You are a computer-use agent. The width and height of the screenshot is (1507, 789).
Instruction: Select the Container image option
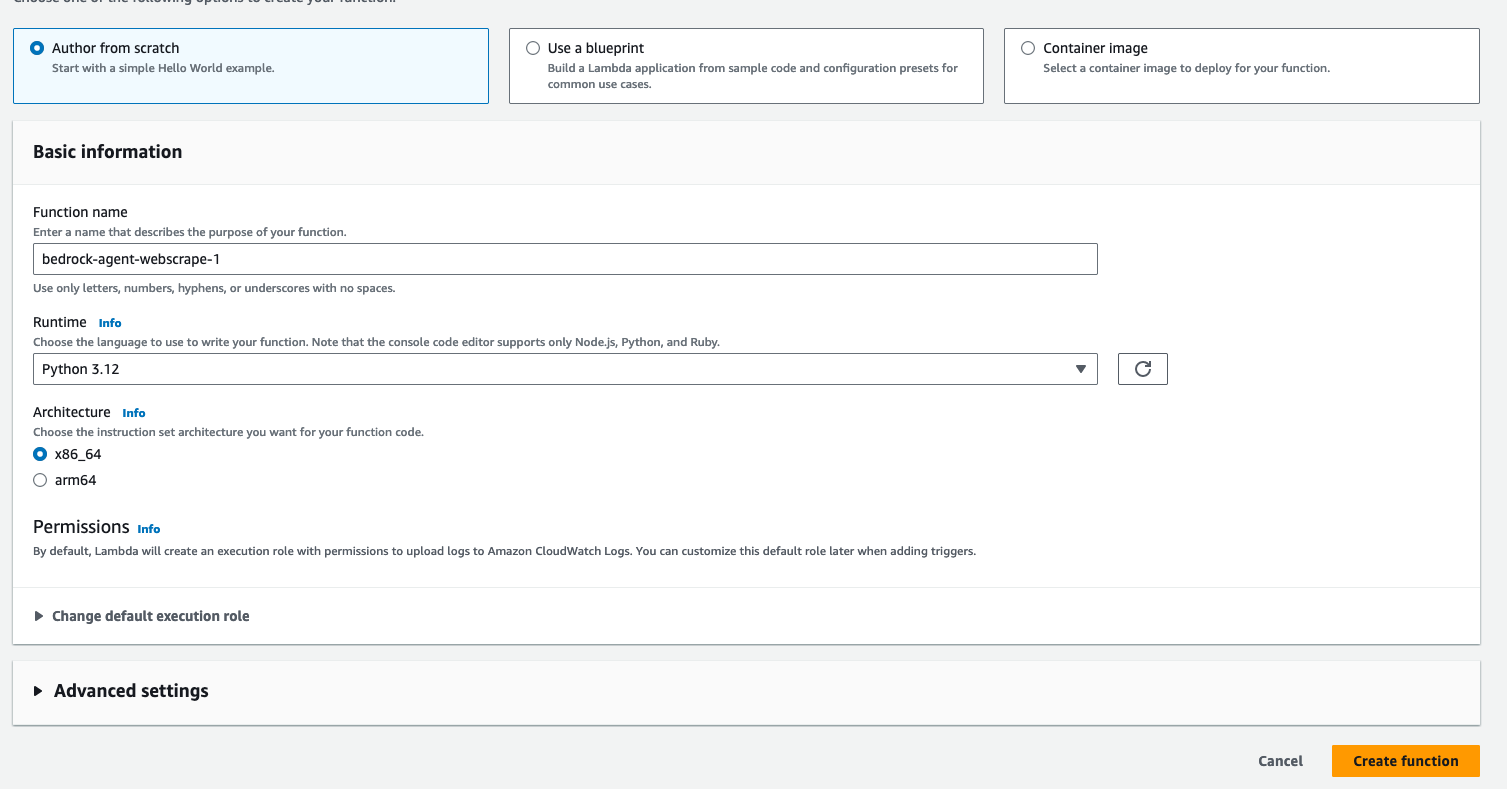tap(1028, 48)
